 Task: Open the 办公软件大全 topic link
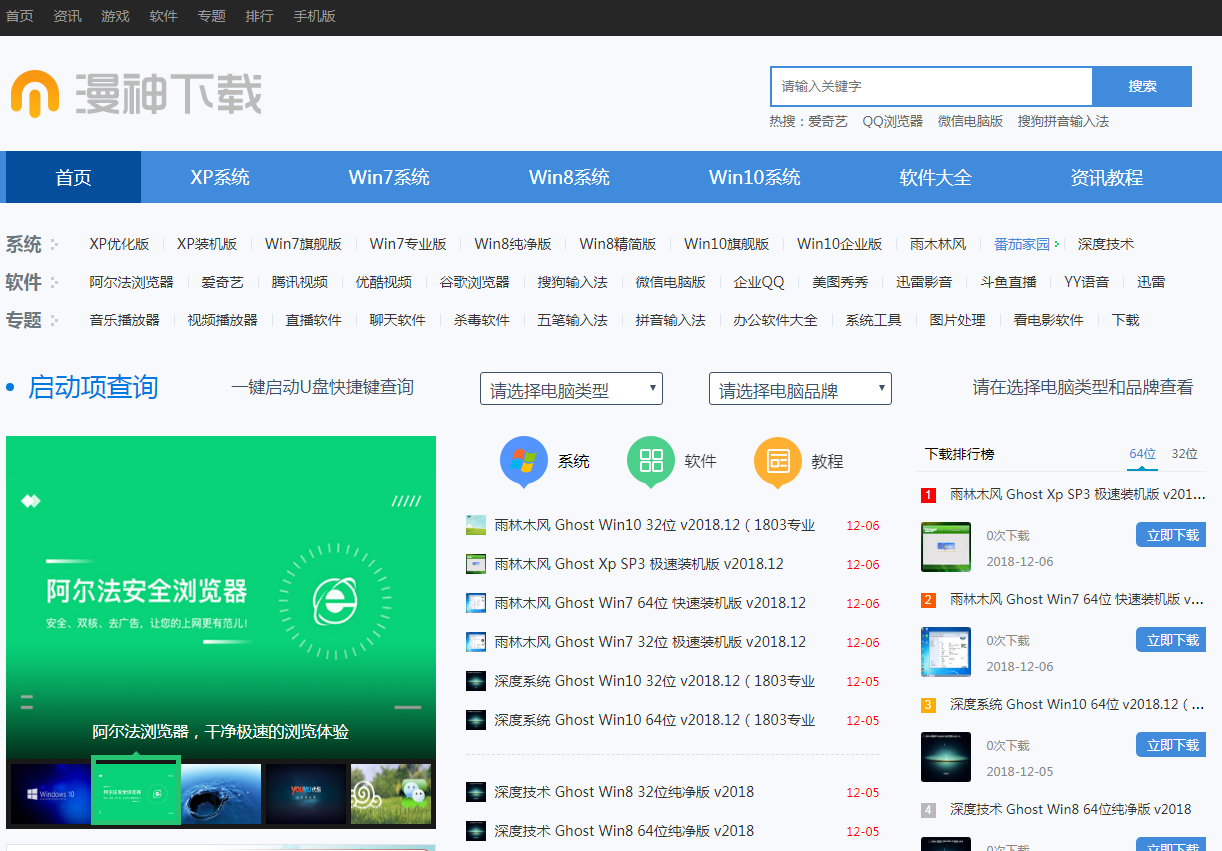point(775,320)
